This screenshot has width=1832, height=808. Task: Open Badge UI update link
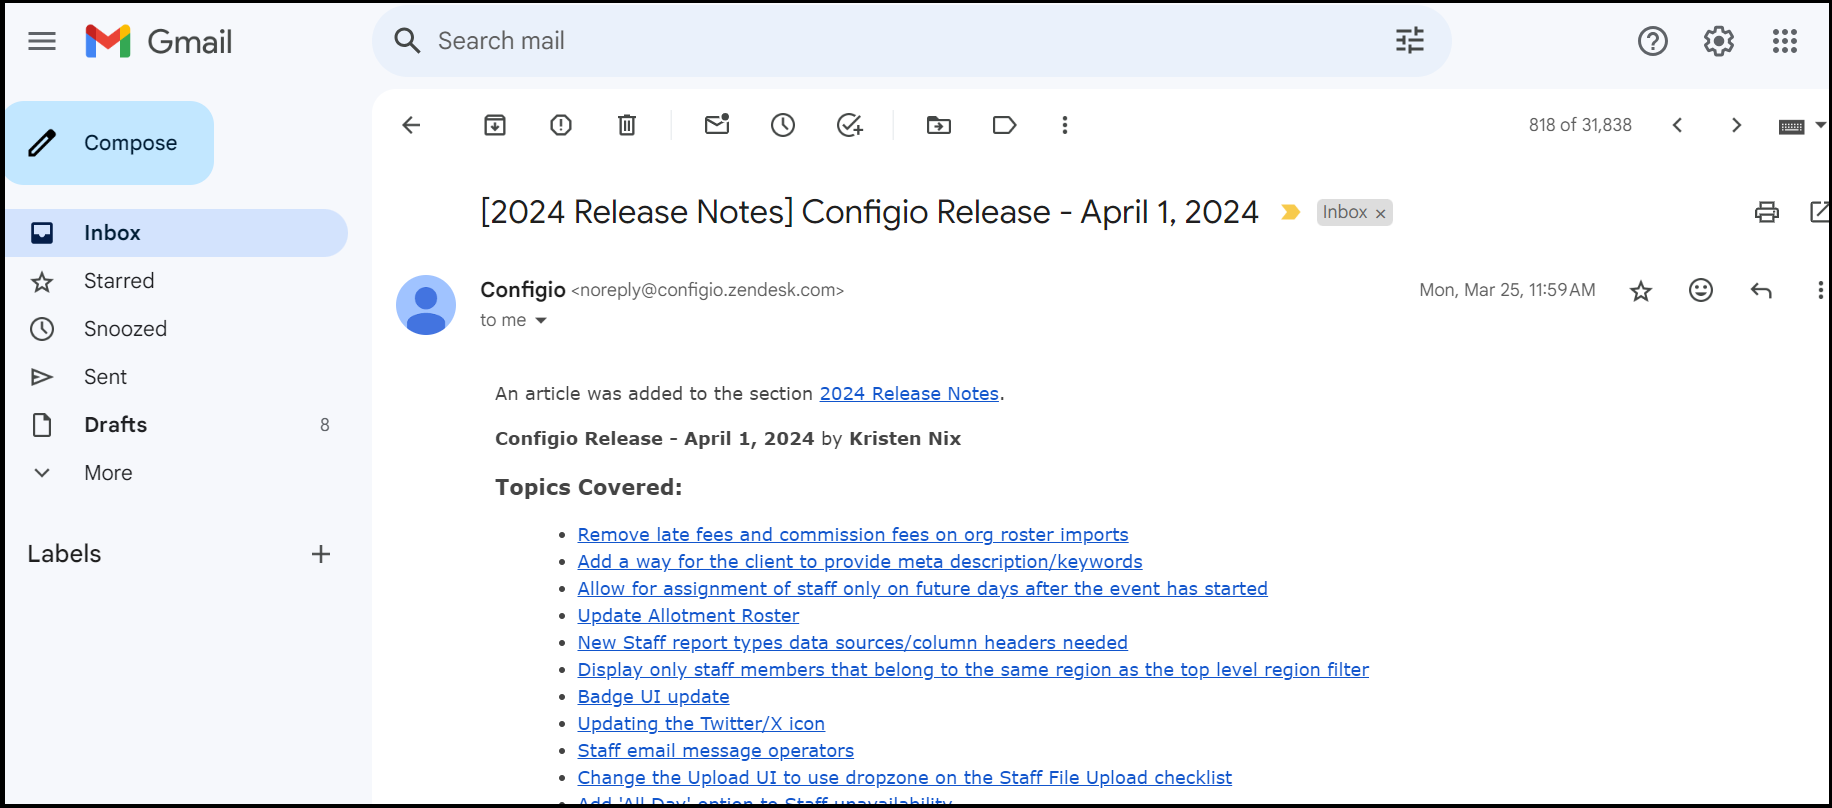653,697
